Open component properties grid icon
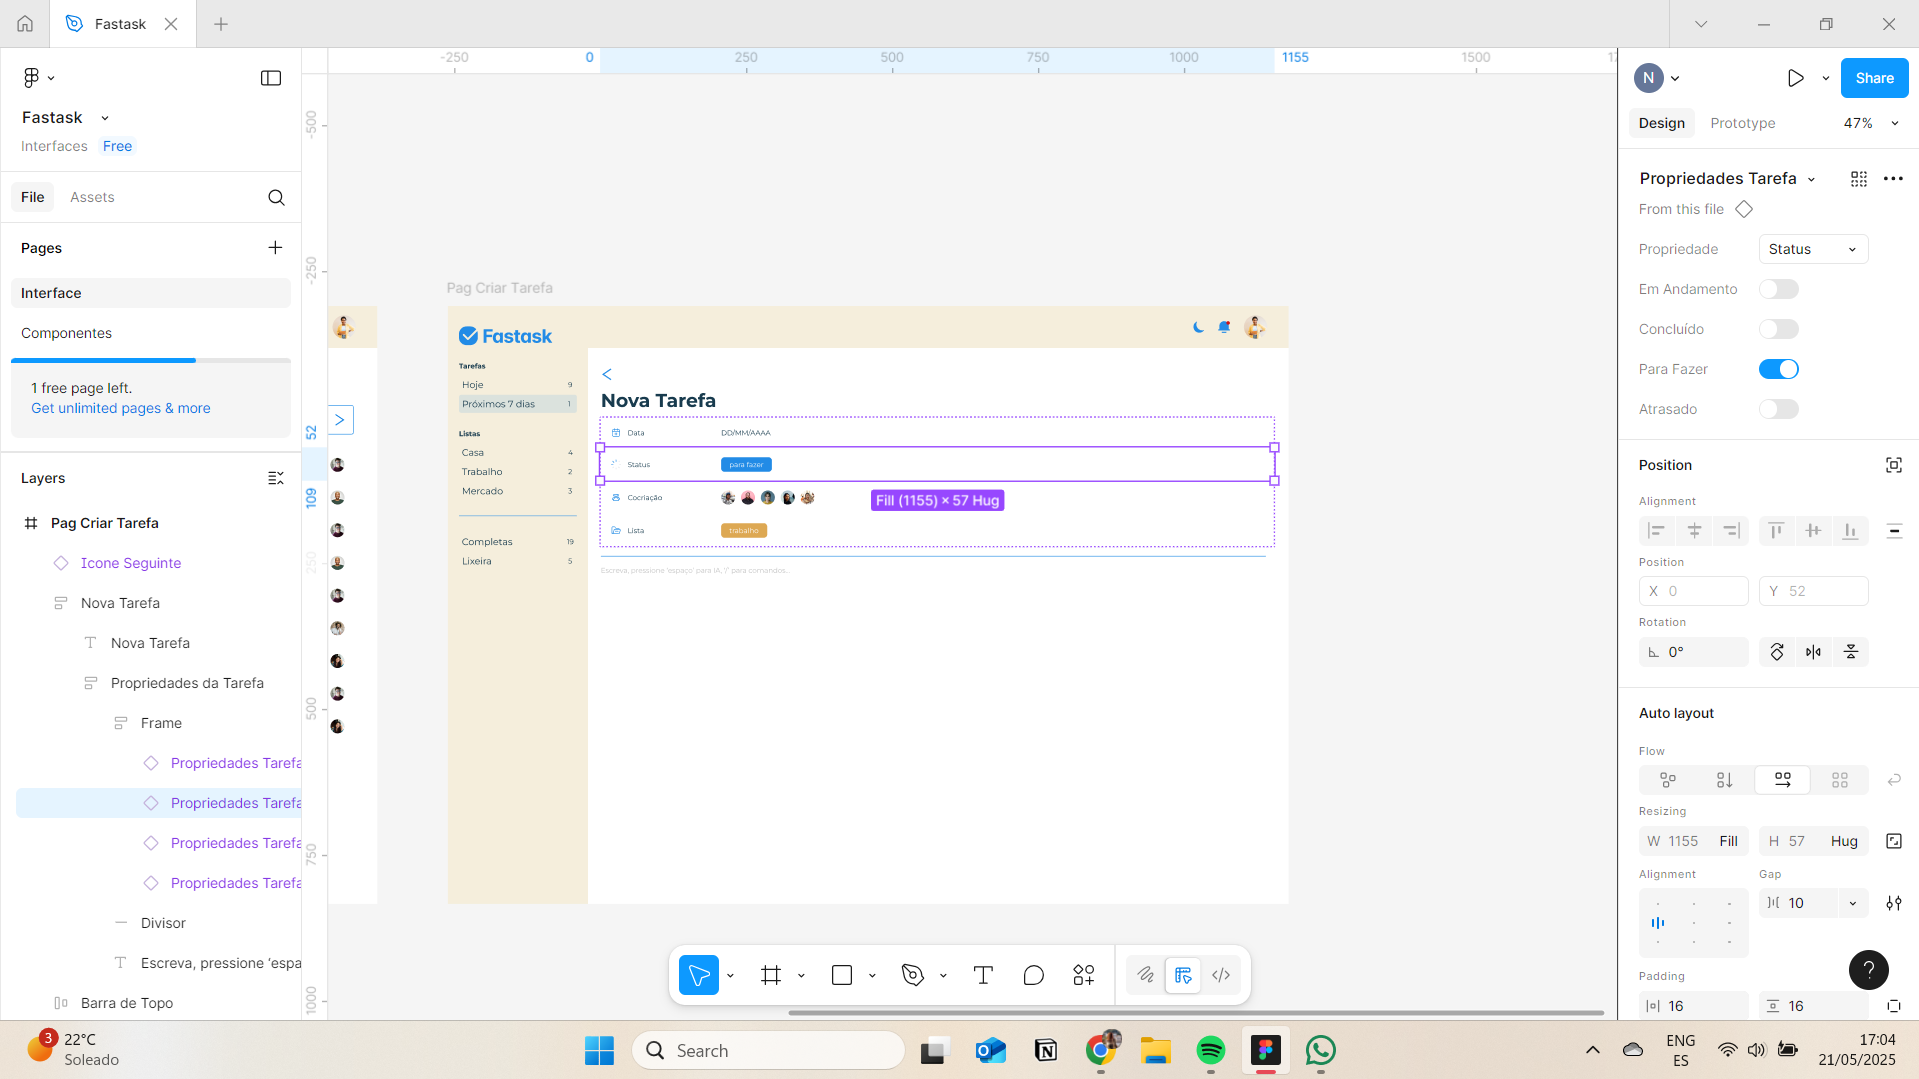The height and width of the screenshot is (1079, 1919). (1859, 178)
